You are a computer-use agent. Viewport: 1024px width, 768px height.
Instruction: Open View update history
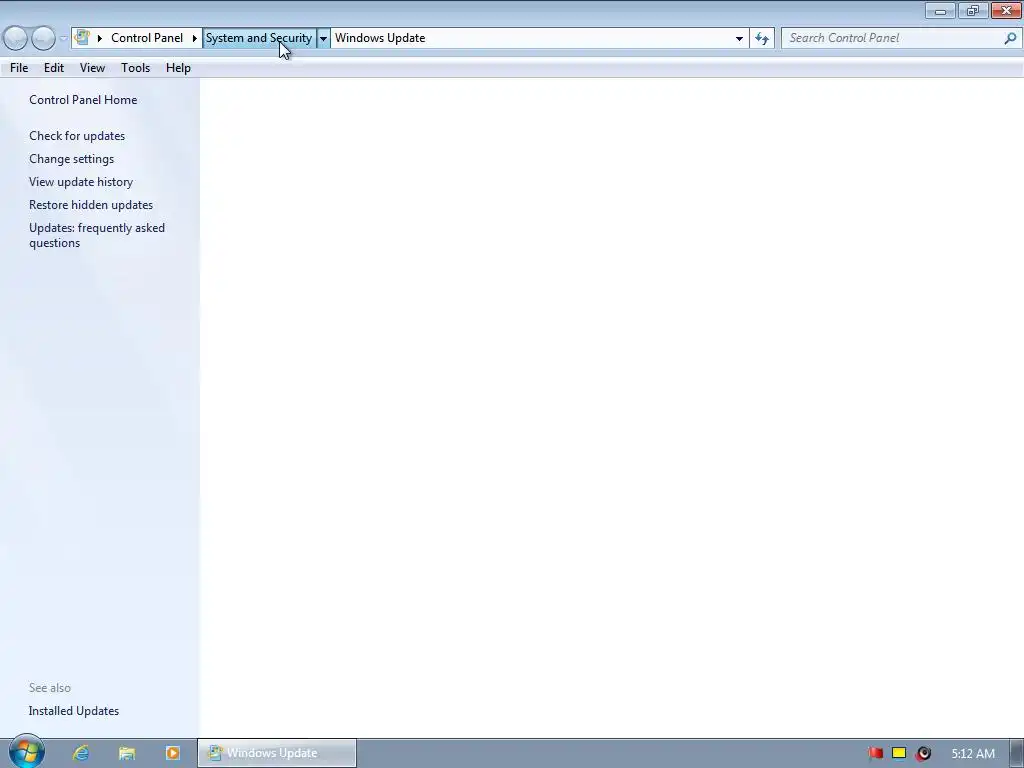tap(81, 182)
